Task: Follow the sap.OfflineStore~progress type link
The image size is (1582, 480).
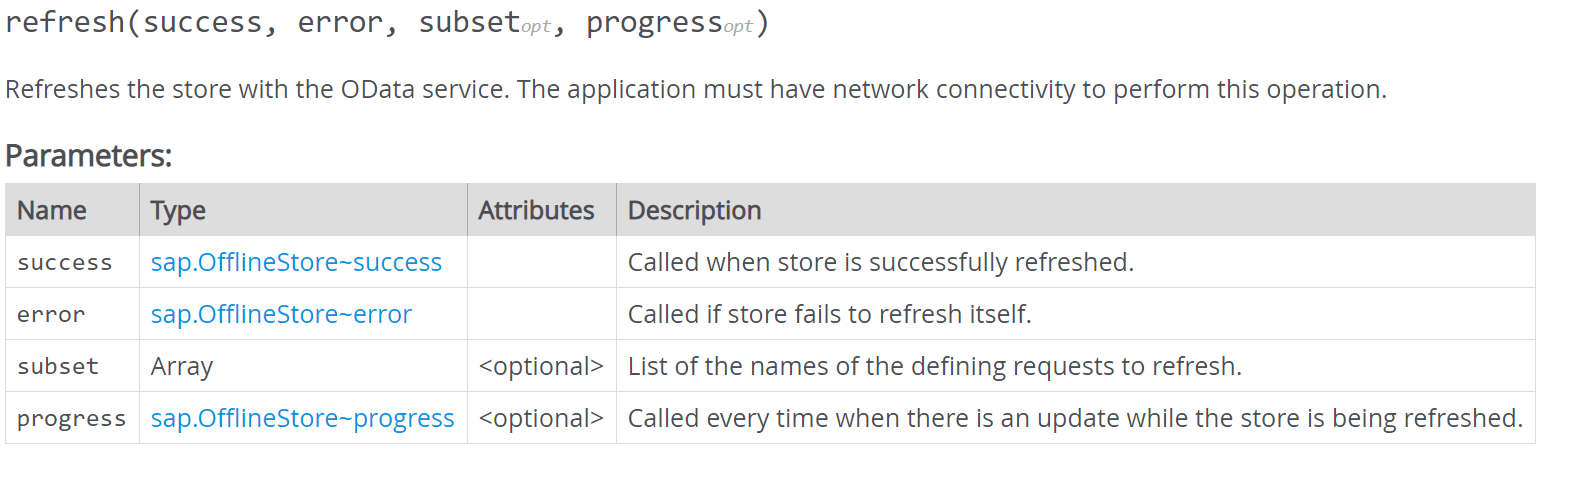Action: coord(302,418)
